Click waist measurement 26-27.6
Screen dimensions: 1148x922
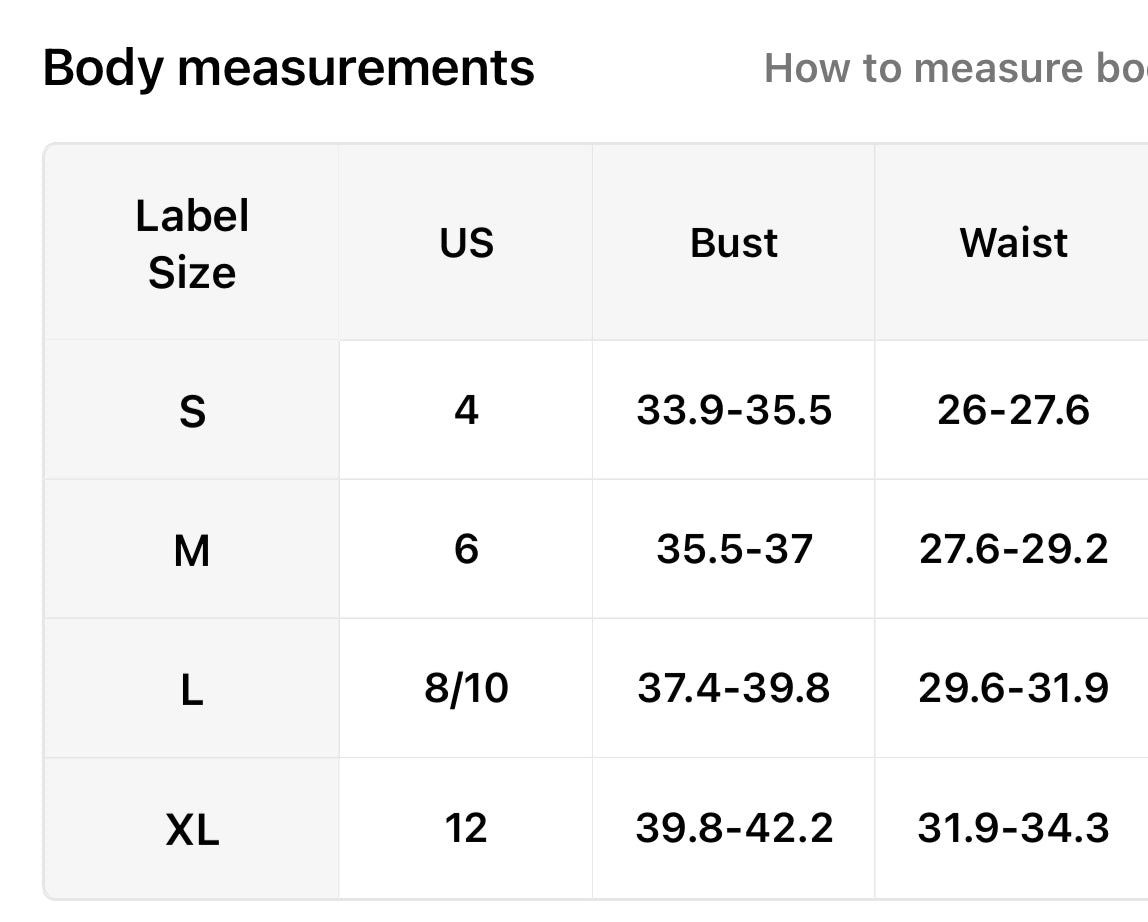point(1013,409)
